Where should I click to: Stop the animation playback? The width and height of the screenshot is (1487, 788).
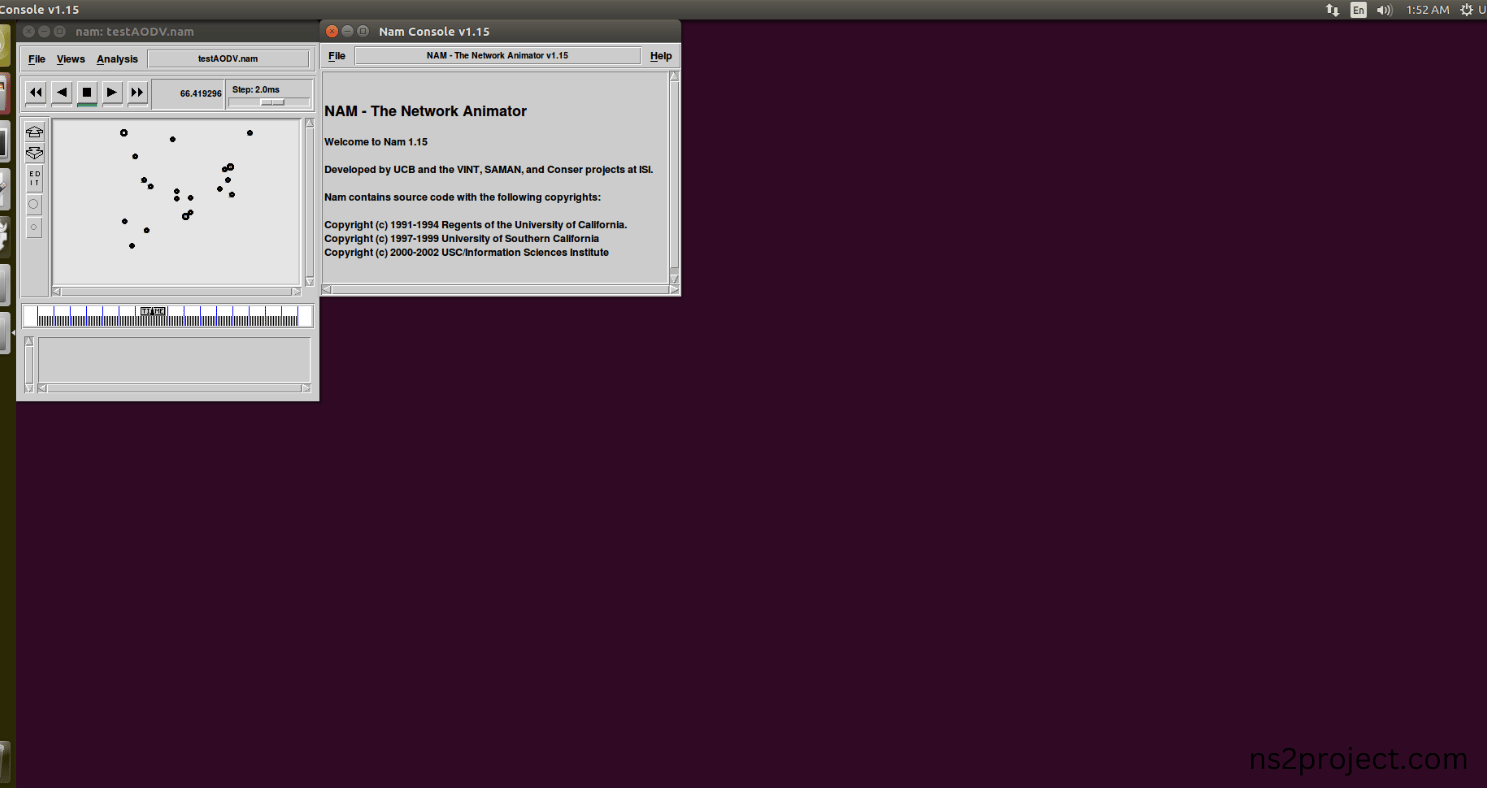click(87, 93)
